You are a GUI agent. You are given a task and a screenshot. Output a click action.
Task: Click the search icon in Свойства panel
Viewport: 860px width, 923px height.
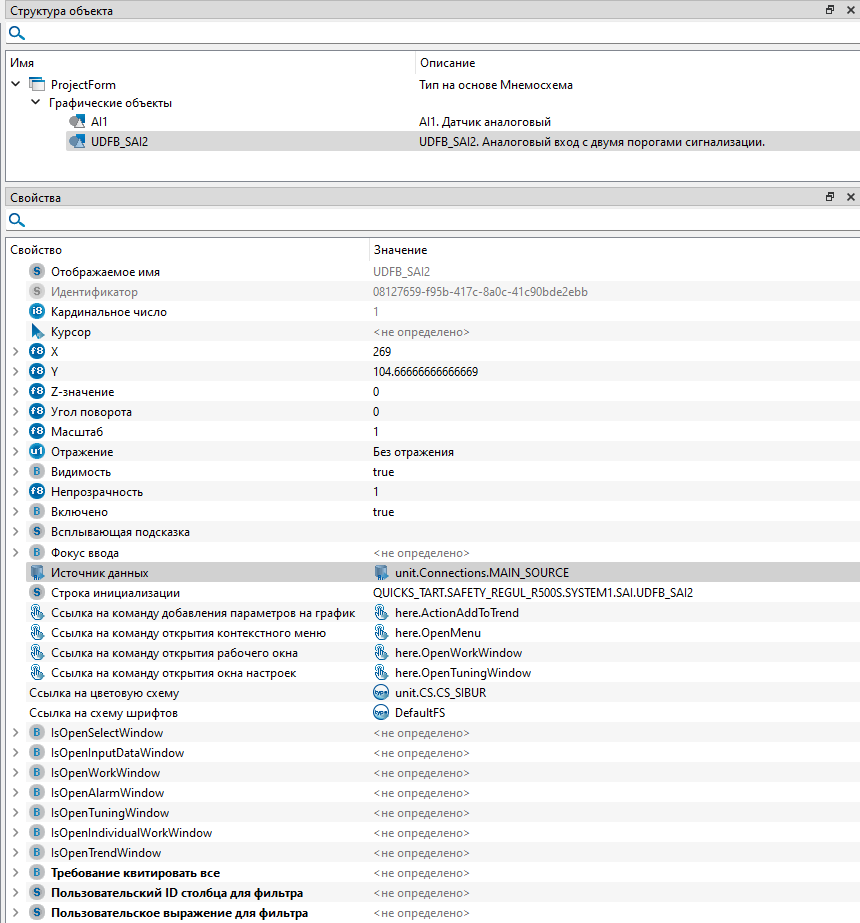(17, 220)
